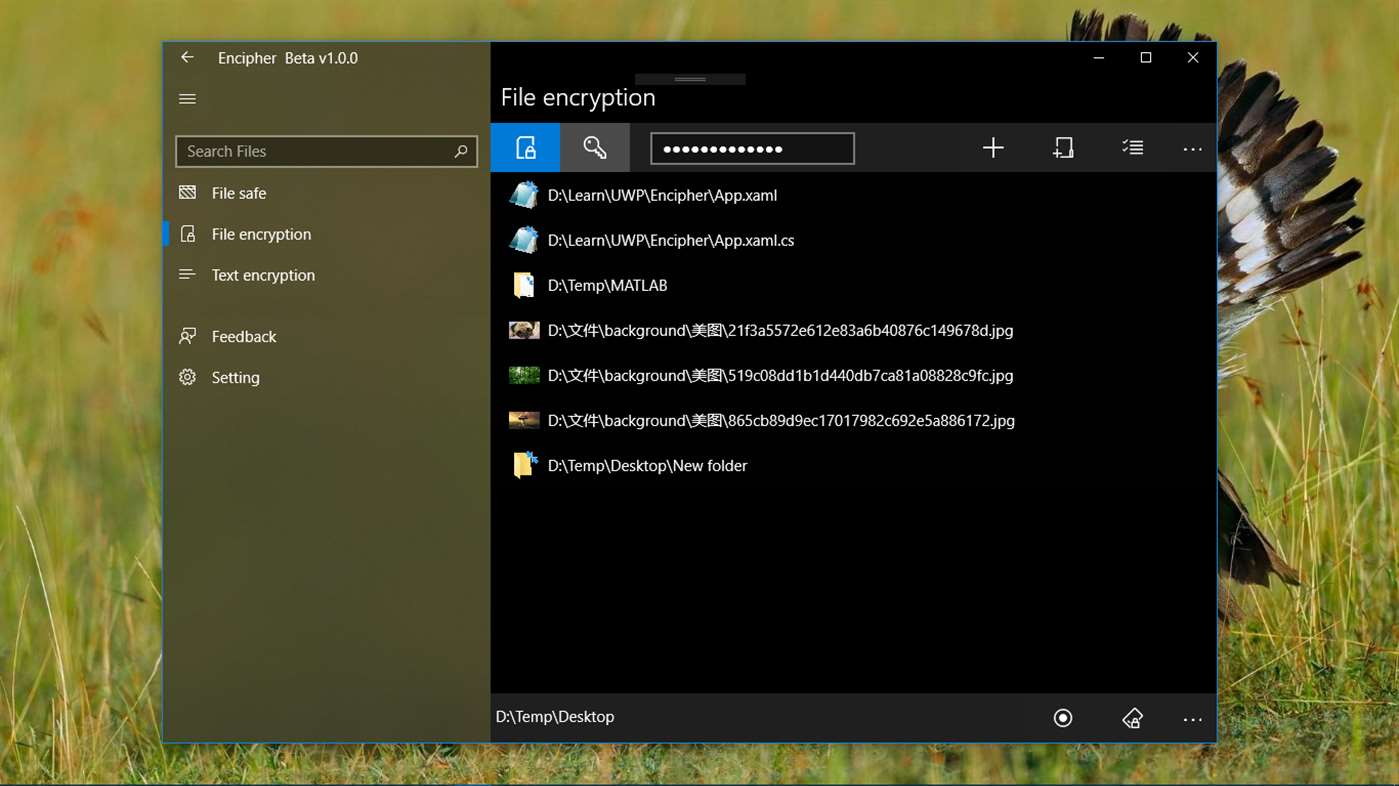Click the App.xaml file icon
This screenshot has height=786, width=1399.
coord(524,195)
